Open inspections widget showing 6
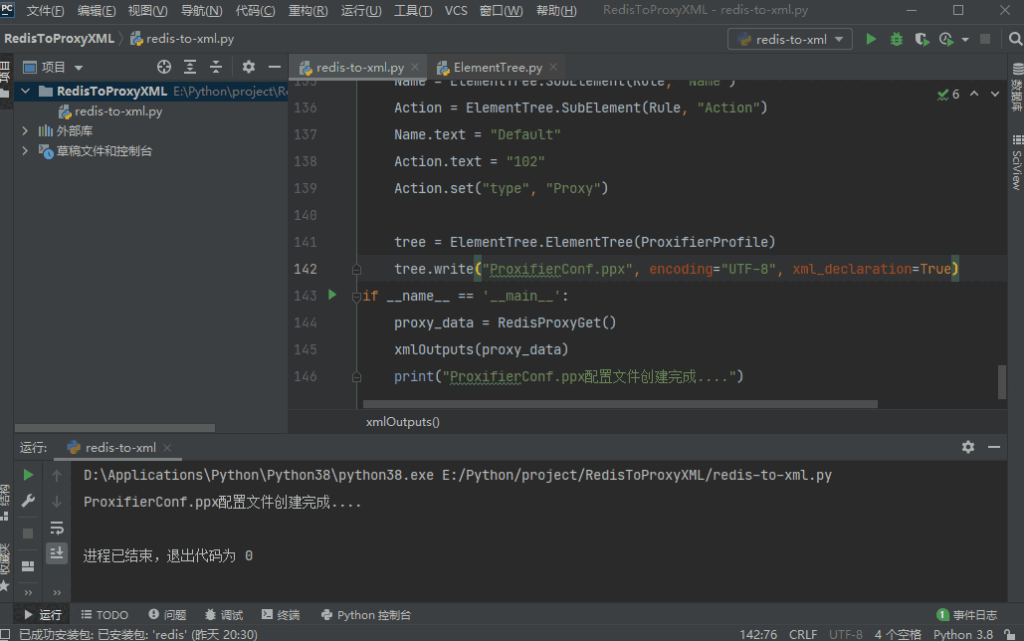 pyautogui.click(x=948, y=95)
